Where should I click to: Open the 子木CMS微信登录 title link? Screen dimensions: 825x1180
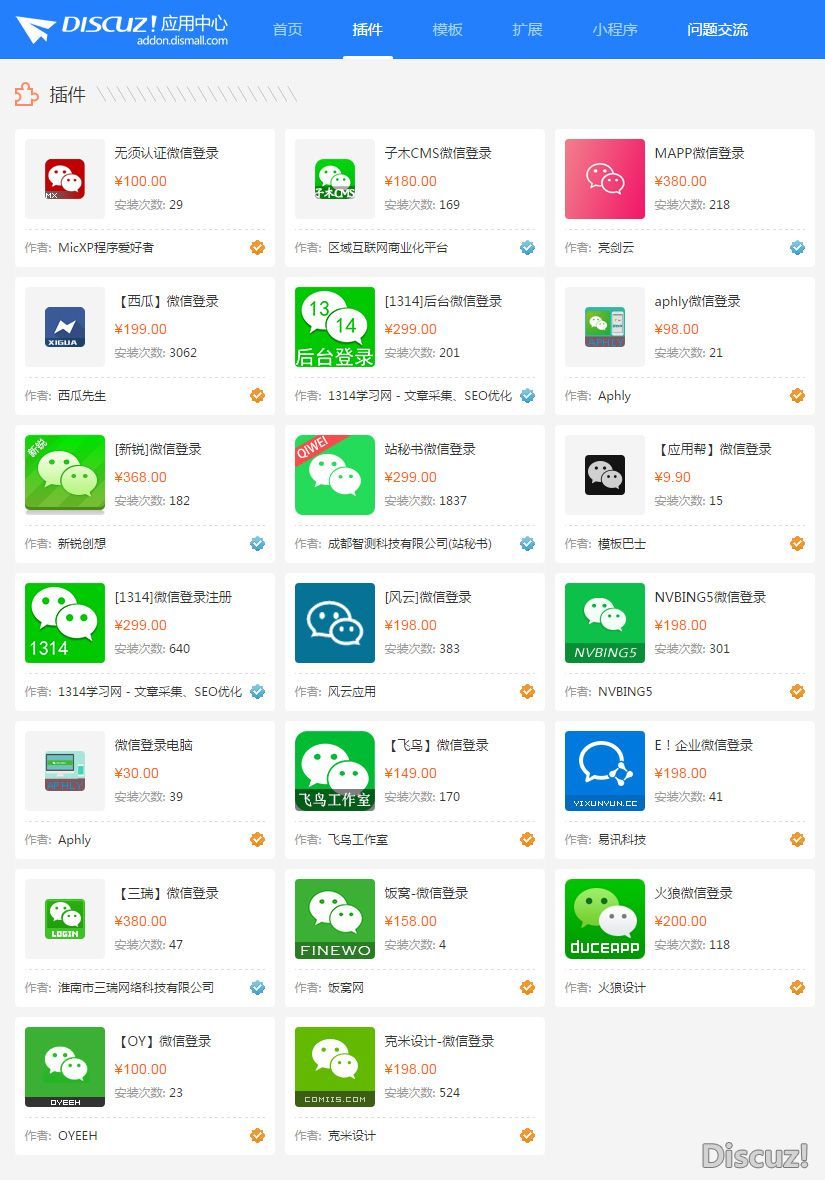pyautogui.click(x=438, y=154)
